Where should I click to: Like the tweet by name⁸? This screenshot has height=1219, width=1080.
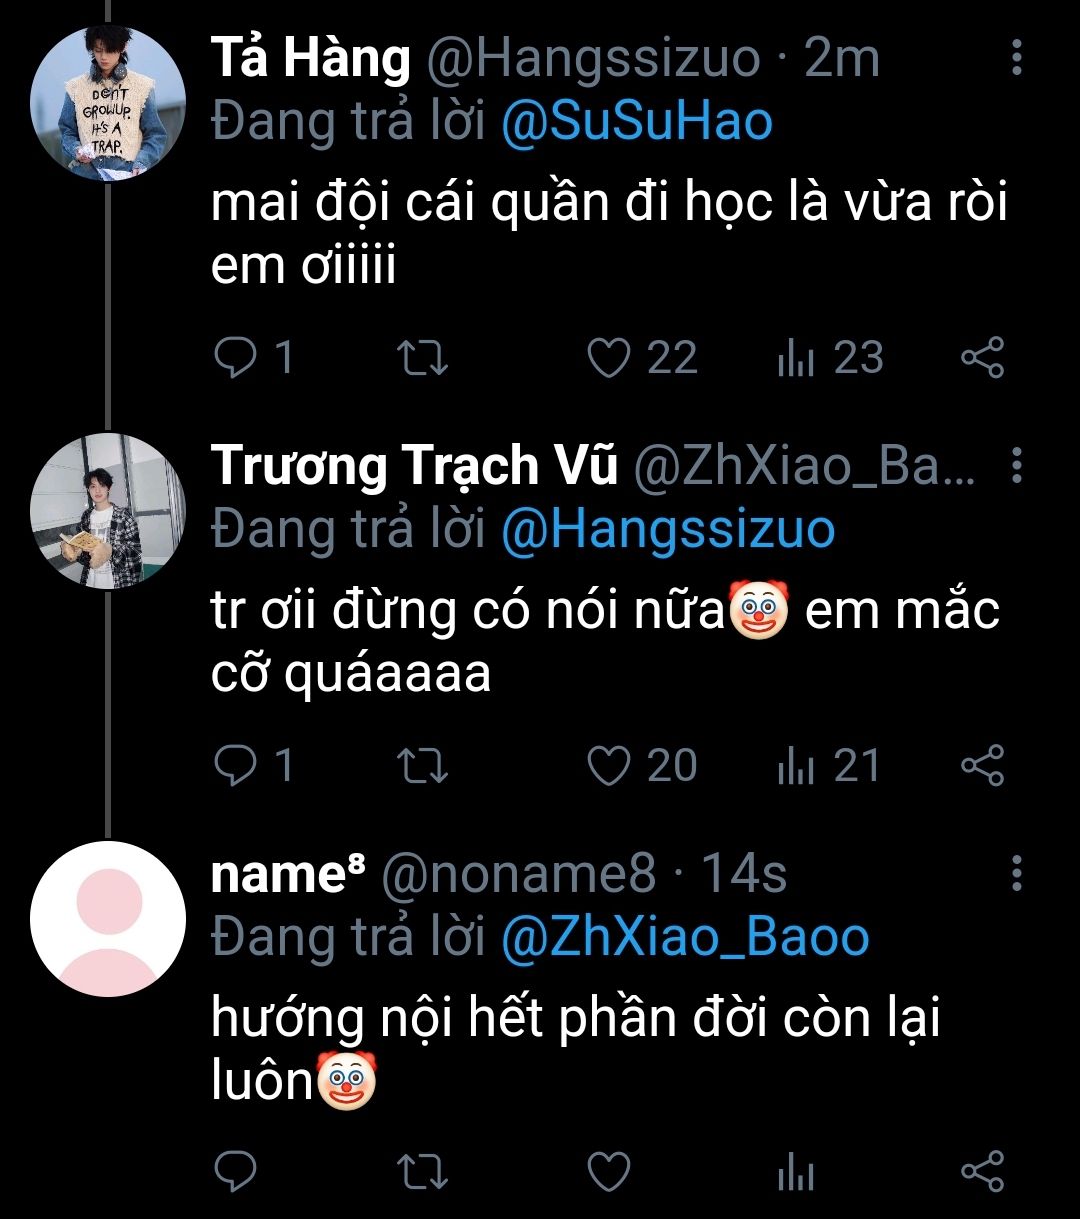tap(609, 1171)
